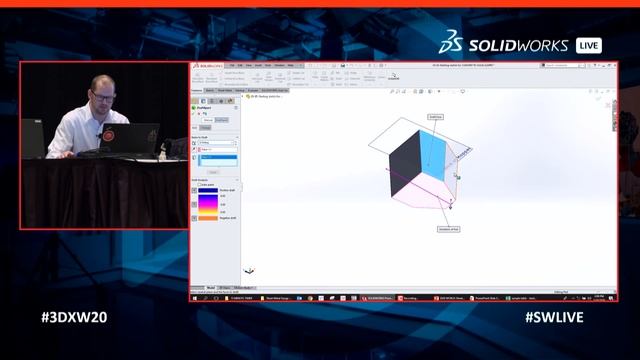The width and height of the screenshot is (640, 360).
Task: Click the neutral plane selection field
Action: (218, 150)
